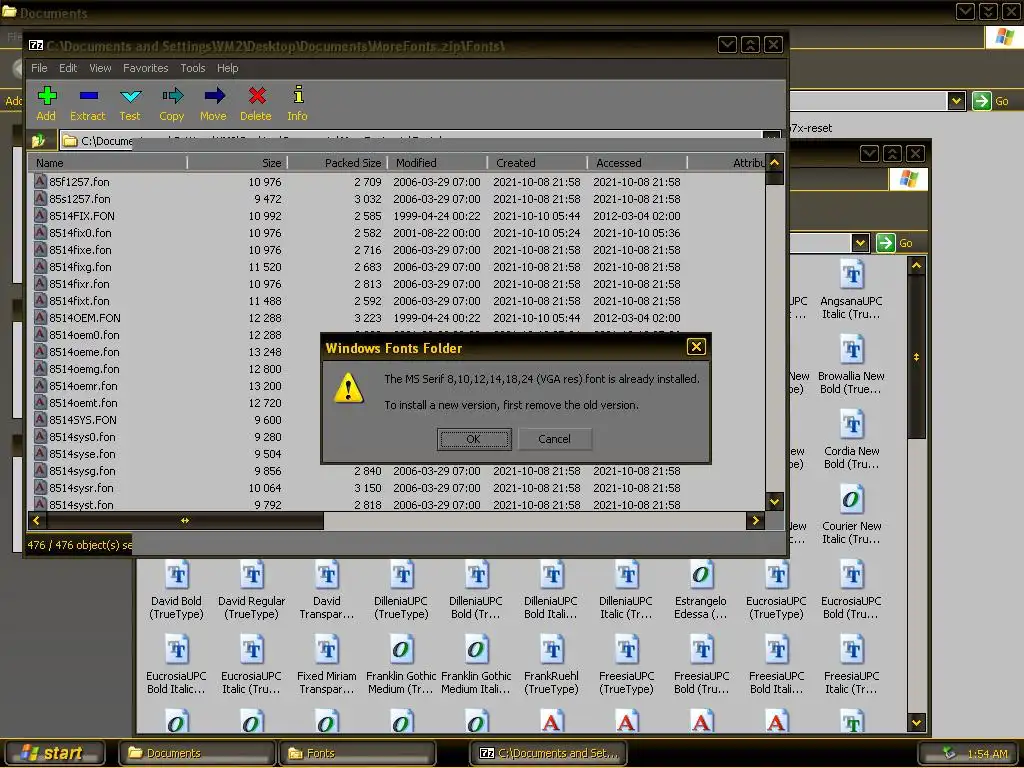Select the DilleniaUPC Italic font icon

[626, 575]
